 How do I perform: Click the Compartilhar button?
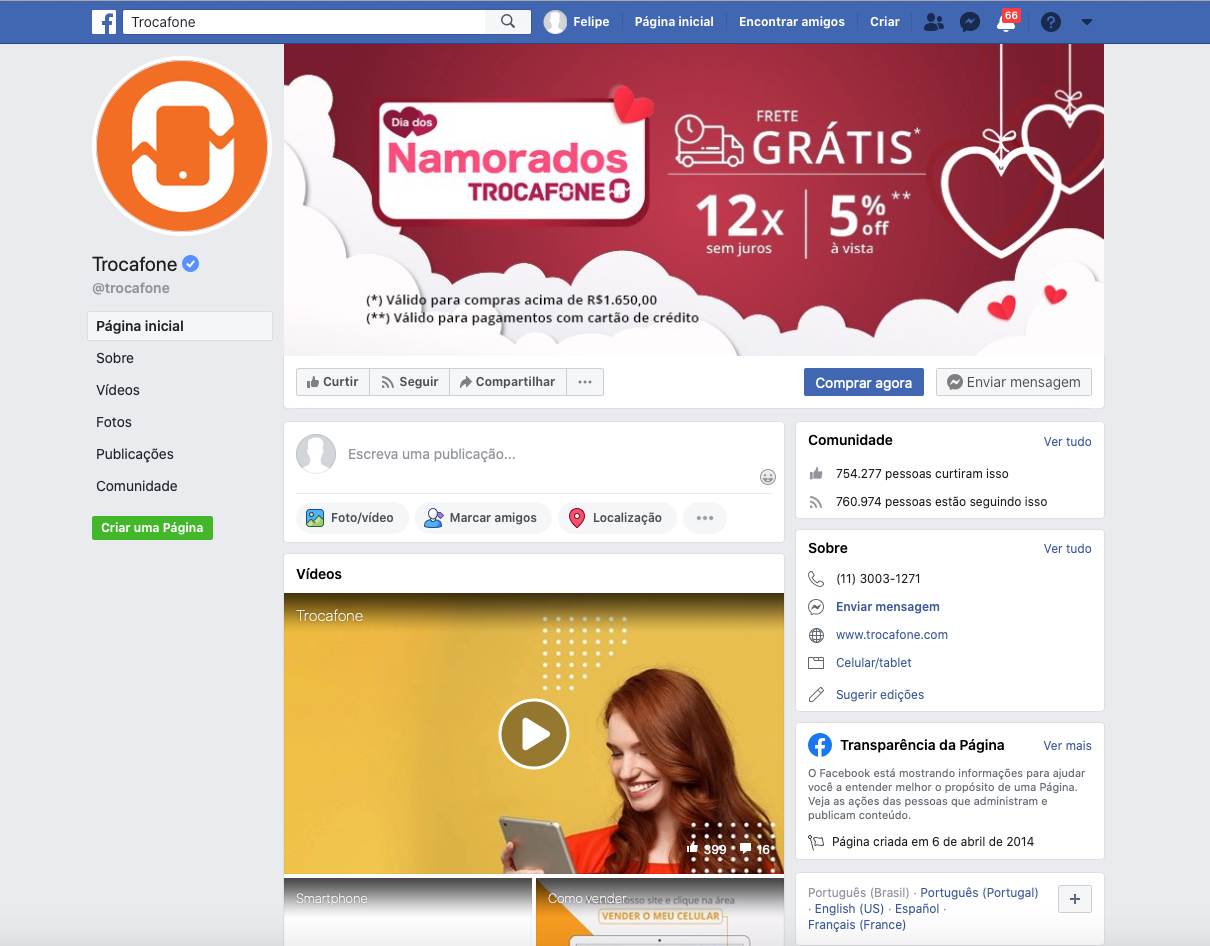click(508, 382)
